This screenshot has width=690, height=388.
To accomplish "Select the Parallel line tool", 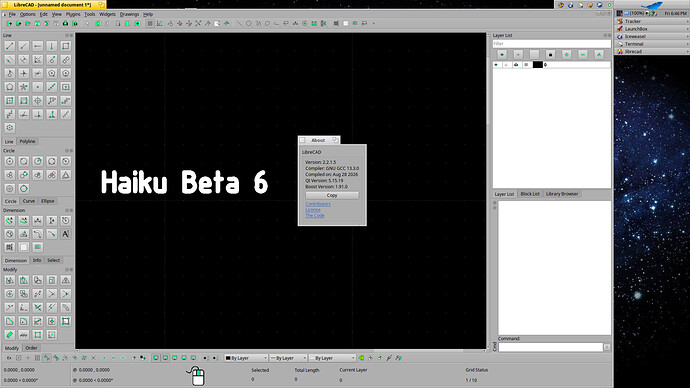I will click(10, 59).
